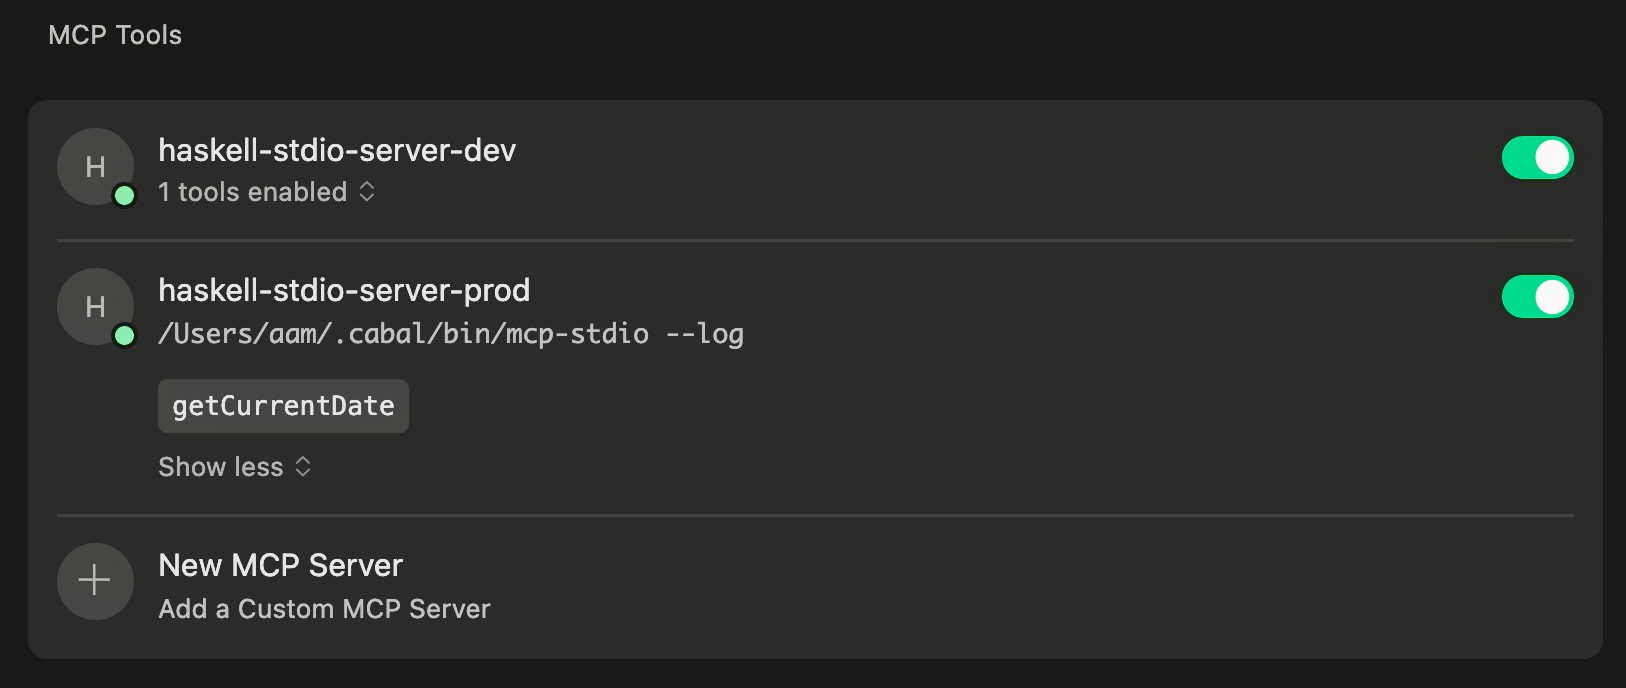
Task: Click the circular avatar next to New MCP Server
Action: [x=95, y=581]
